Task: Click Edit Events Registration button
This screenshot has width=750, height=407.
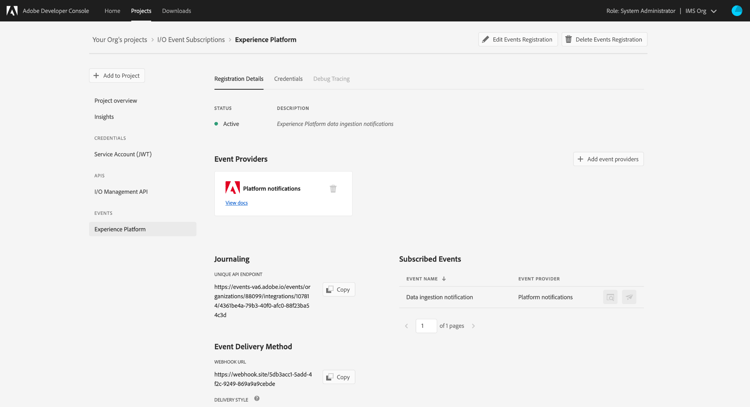Action: [x=518, y=39]
